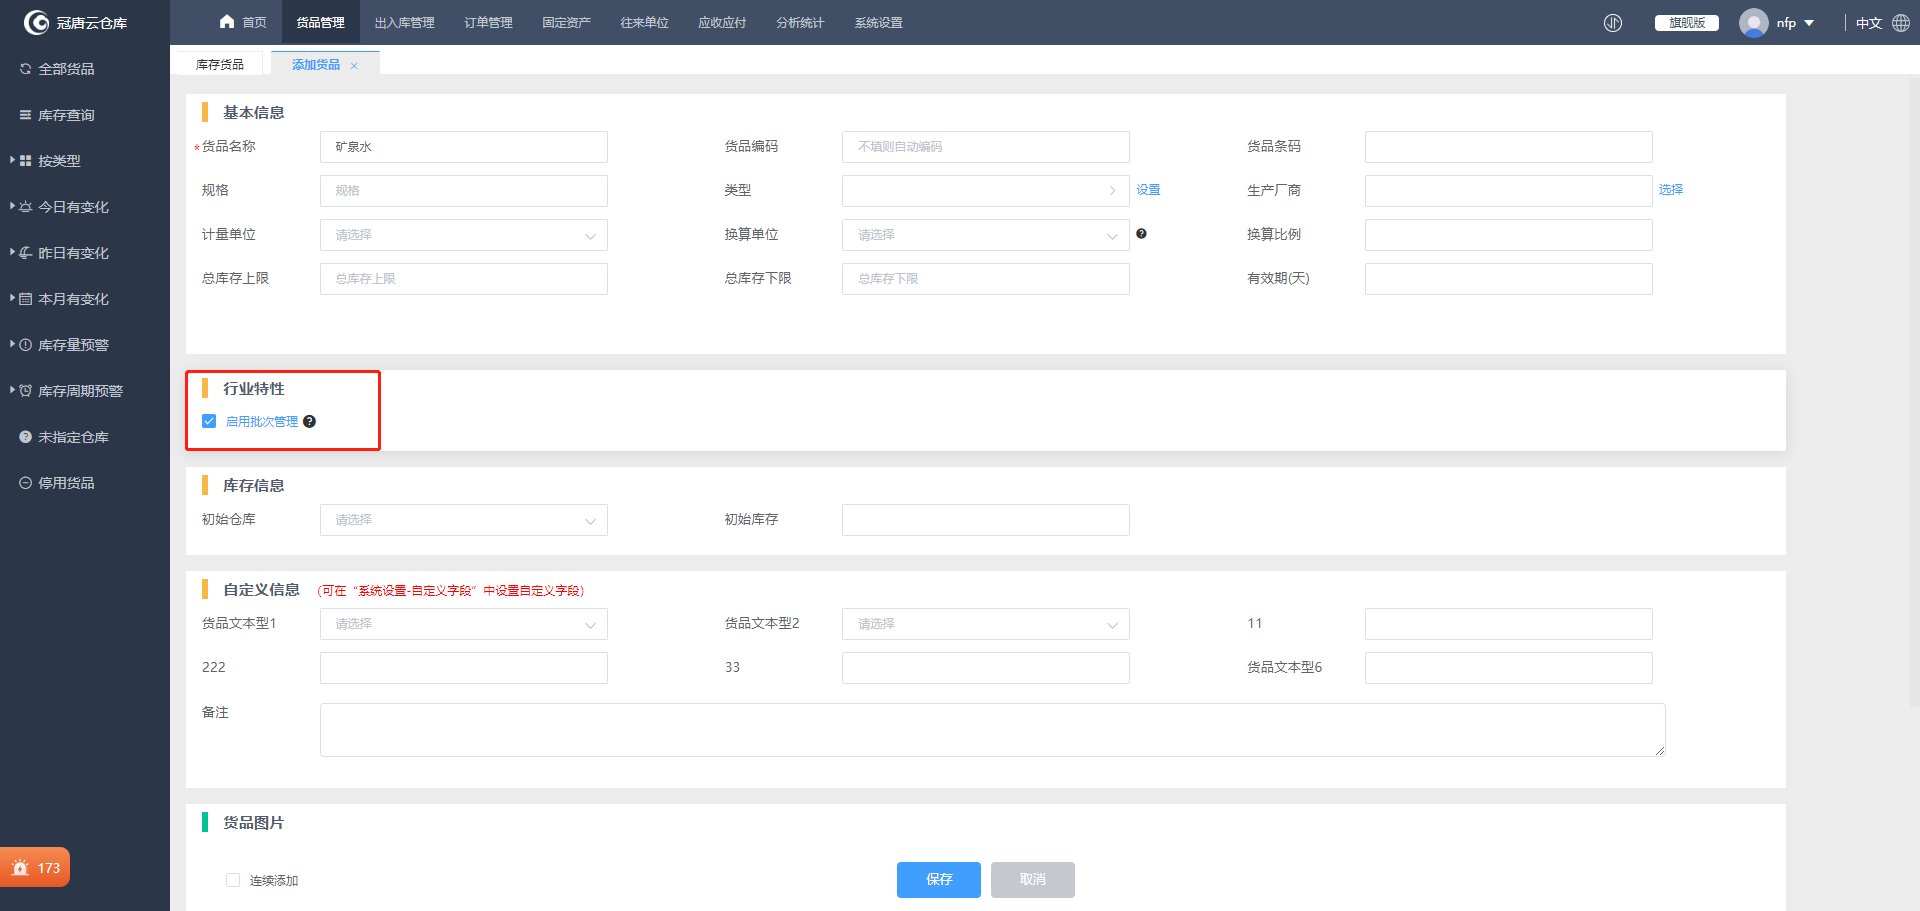
Task: Open the nfp user menu arrow
Action: 1809,23
